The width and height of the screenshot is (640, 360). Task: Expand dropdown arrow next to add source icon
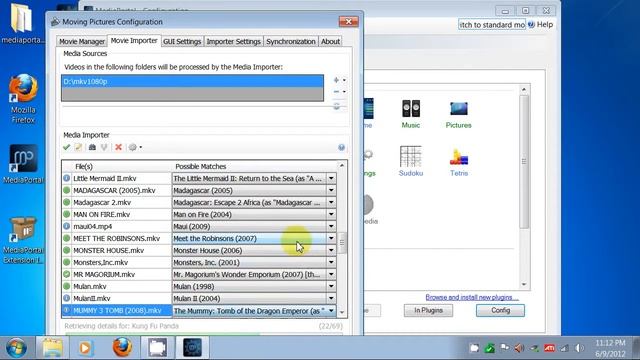pos(344,80)
